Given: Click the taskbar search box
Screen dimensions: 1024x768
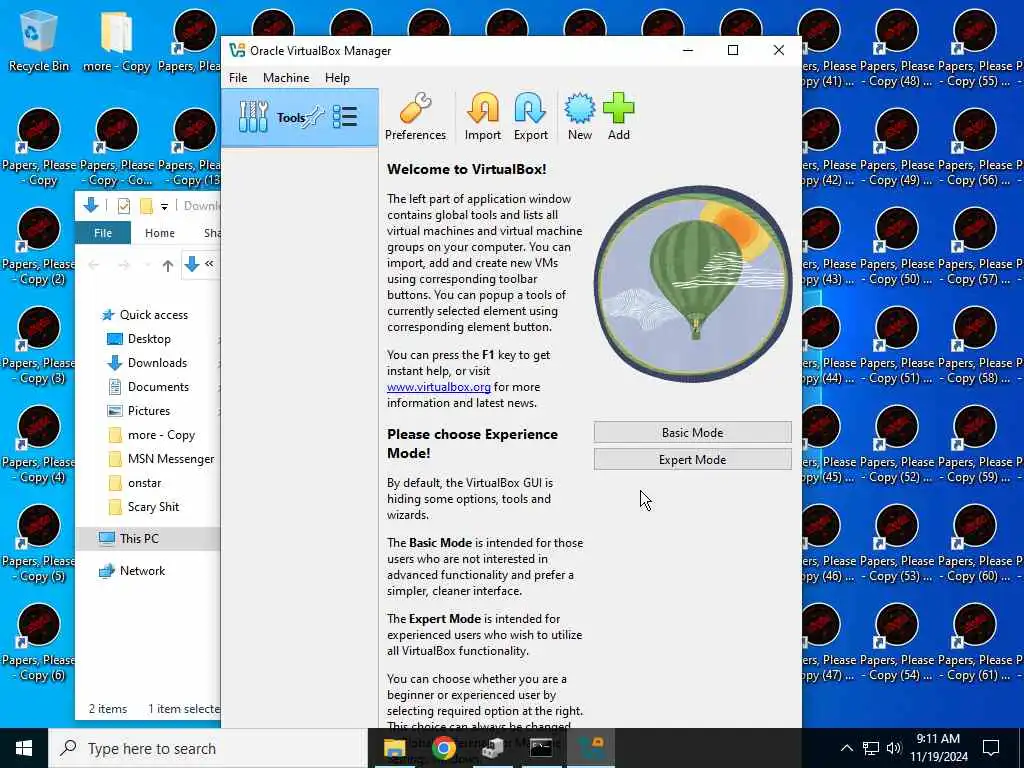Looking at the screenshot, I should 208,748.
